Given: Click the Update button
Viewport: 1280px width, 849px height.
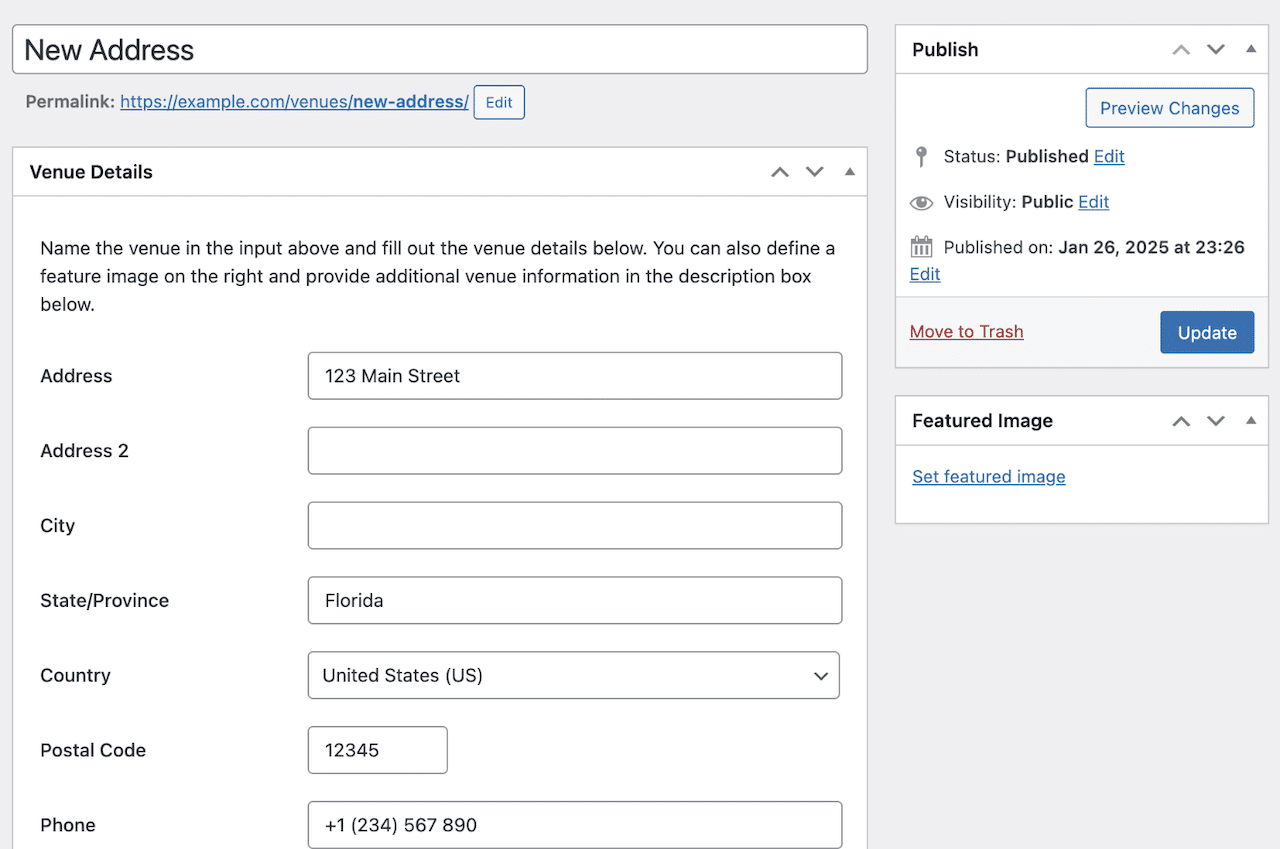Looking at the screenshot, I should tap(1206, 333).
